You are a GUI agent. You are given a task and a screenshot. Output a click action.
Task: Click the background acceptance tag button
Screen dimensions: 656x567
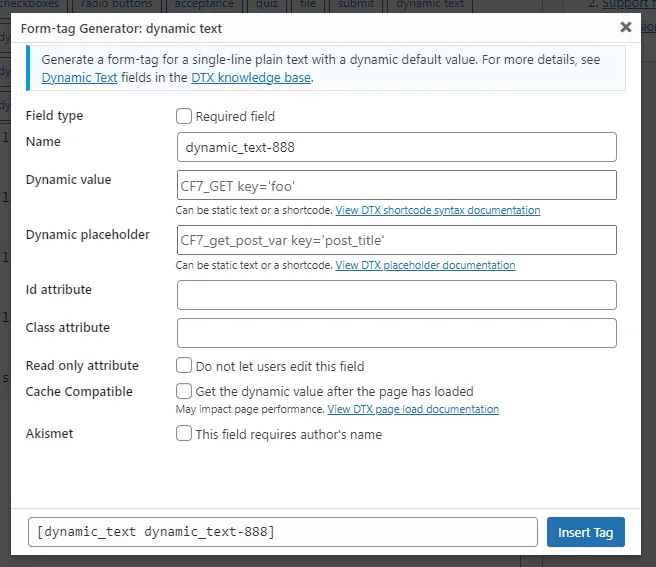coord(204,5)
